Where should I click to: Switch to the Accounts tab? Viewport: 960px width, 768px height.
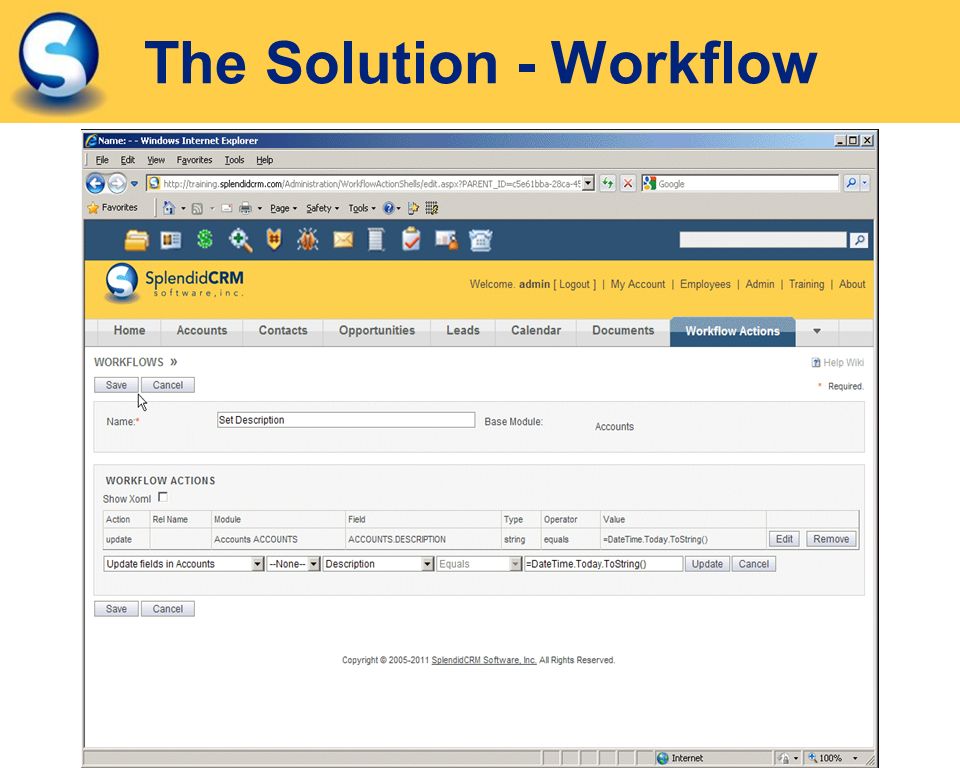201,331
